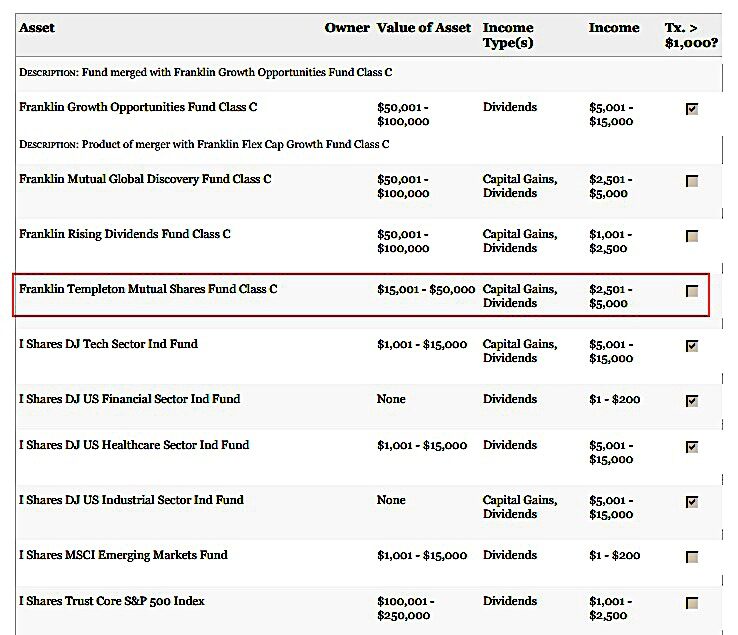The width and height of the screenshot is (738, 635).
Task: Click $1,001 - $15,000 value for Emerging Markets Fund
Action: (422, 555)
